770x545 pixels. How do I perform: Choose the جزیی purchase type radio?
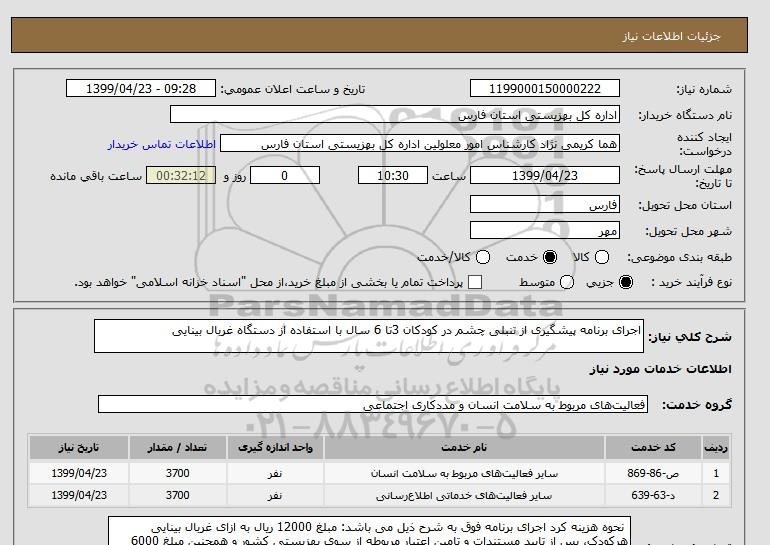pyautogui.click(x=626, y=282)
